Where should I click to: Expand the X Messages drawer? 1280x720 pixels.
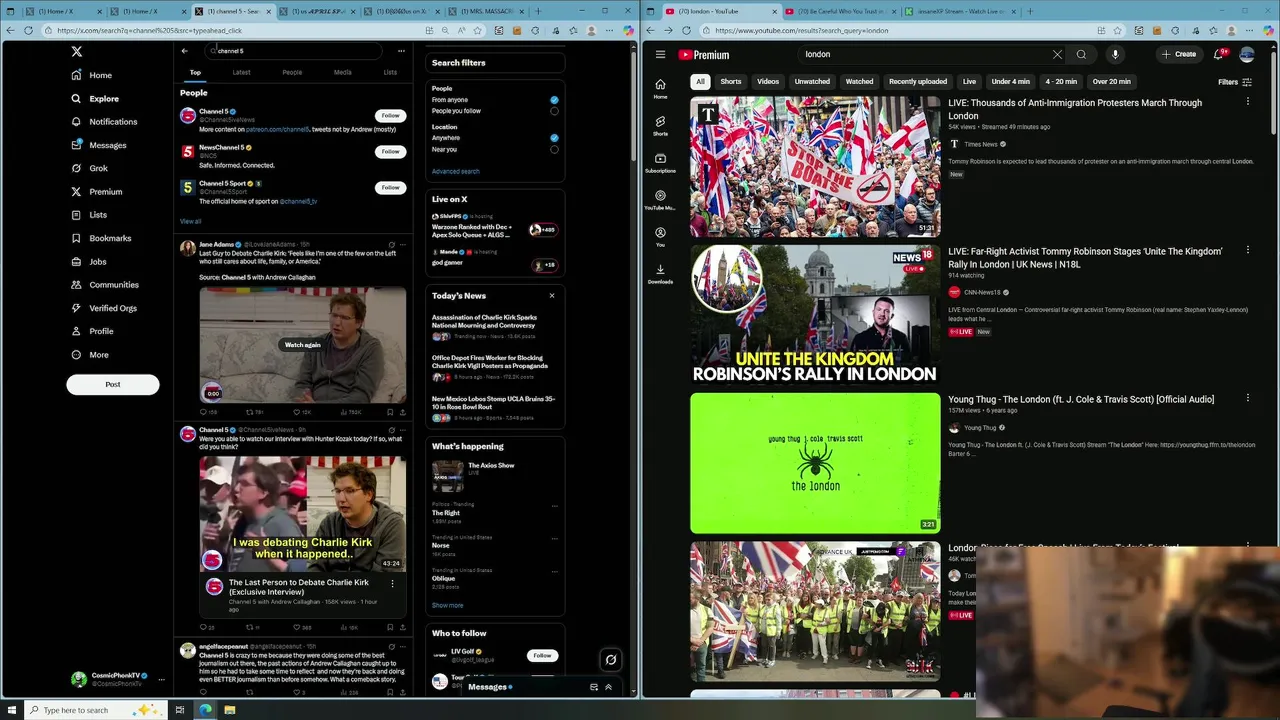tap(608, 687)
